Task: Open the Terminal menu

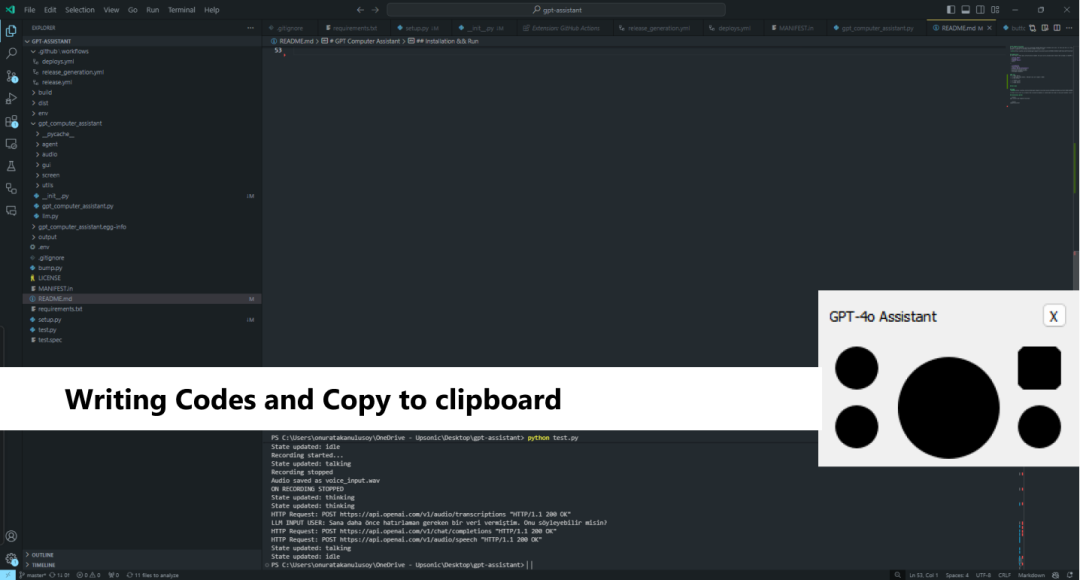Action: click(x=182, y=10)
